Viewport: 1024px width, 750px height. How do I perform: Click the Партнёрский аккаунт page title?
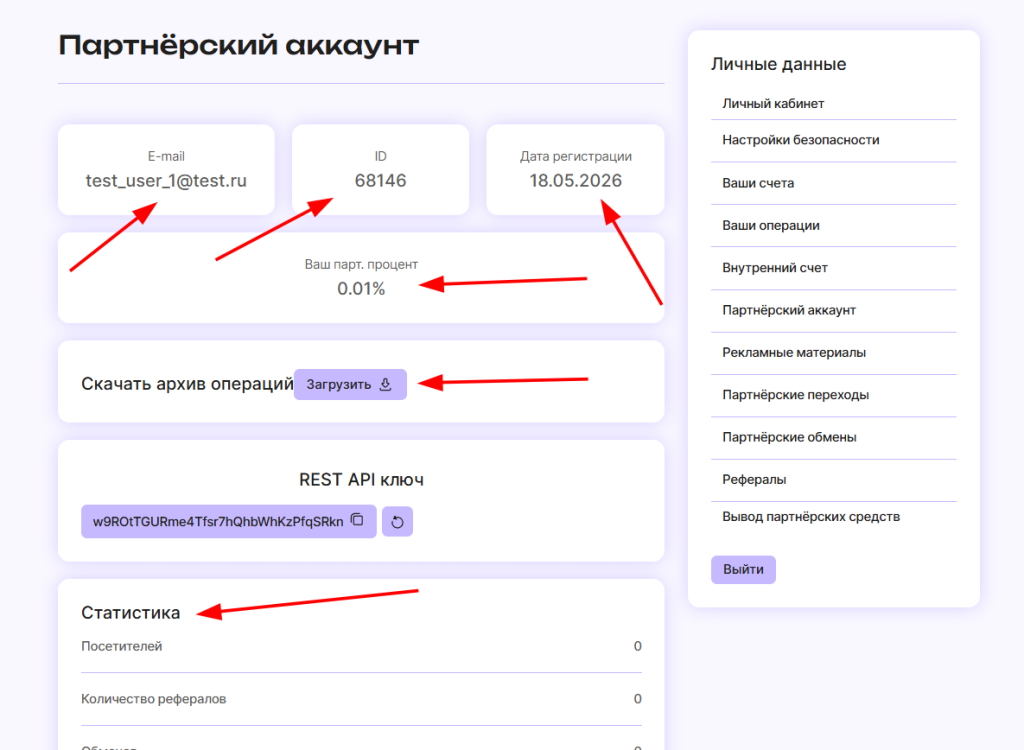[238, 46]
